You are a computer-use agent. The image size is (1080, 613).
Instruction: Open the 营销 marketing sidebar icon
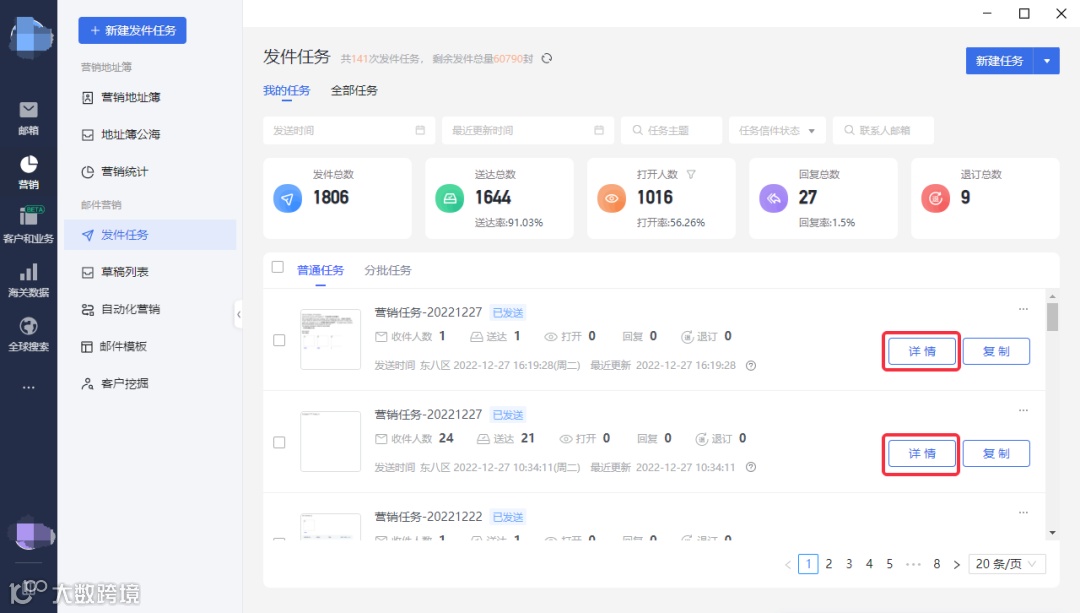pos(28,172)
